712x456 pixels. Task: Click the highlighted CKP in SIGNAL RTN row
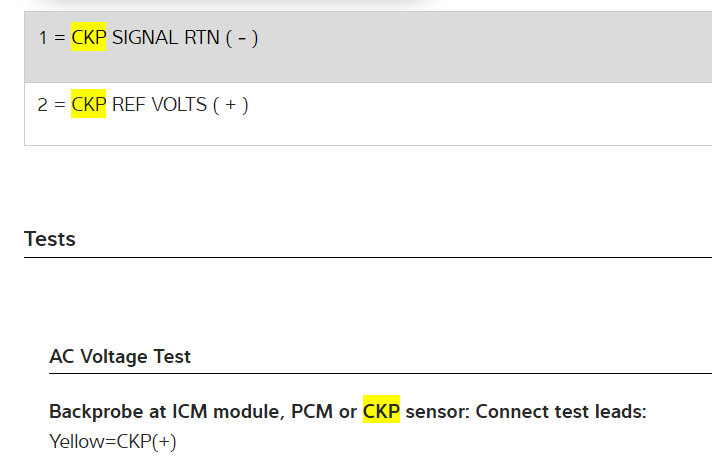pos(88,38)
